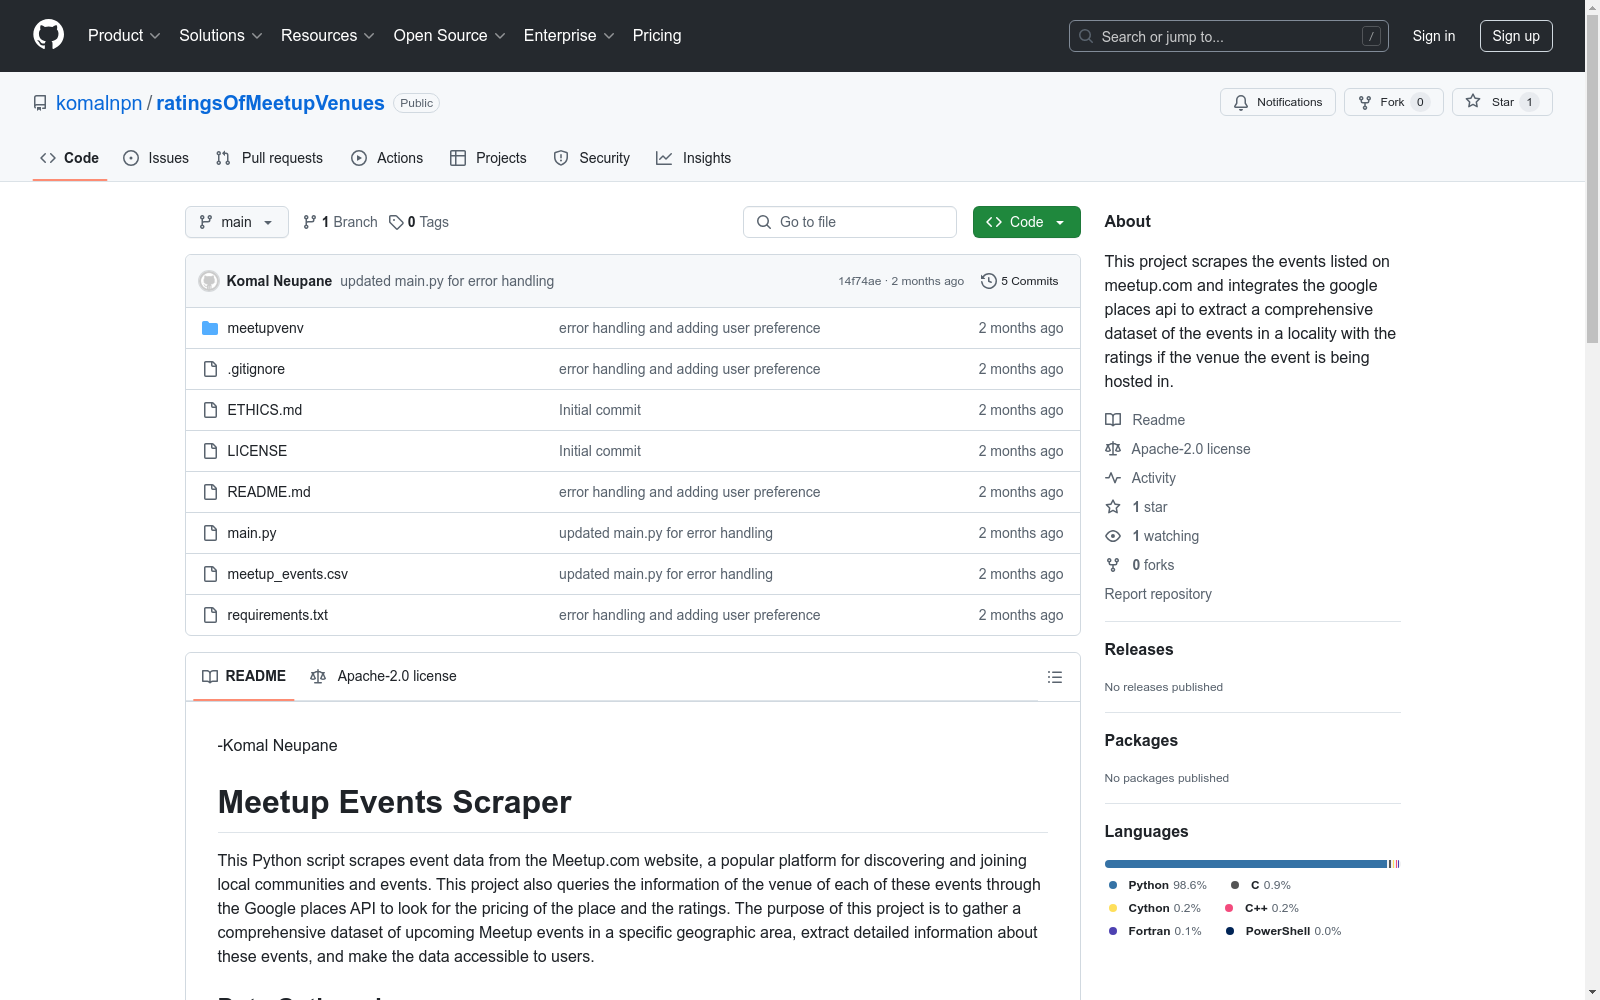
Task: Expand the Resources menu
Action: (x=328, y=36)
